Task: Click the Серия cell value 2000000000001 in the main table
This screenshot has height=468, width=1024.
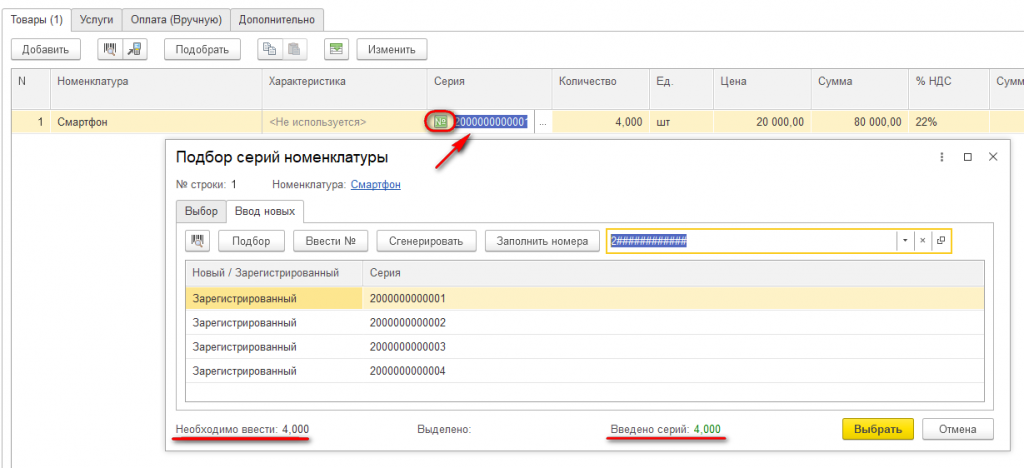Action: pyautogui.click(x=491, y=122)
